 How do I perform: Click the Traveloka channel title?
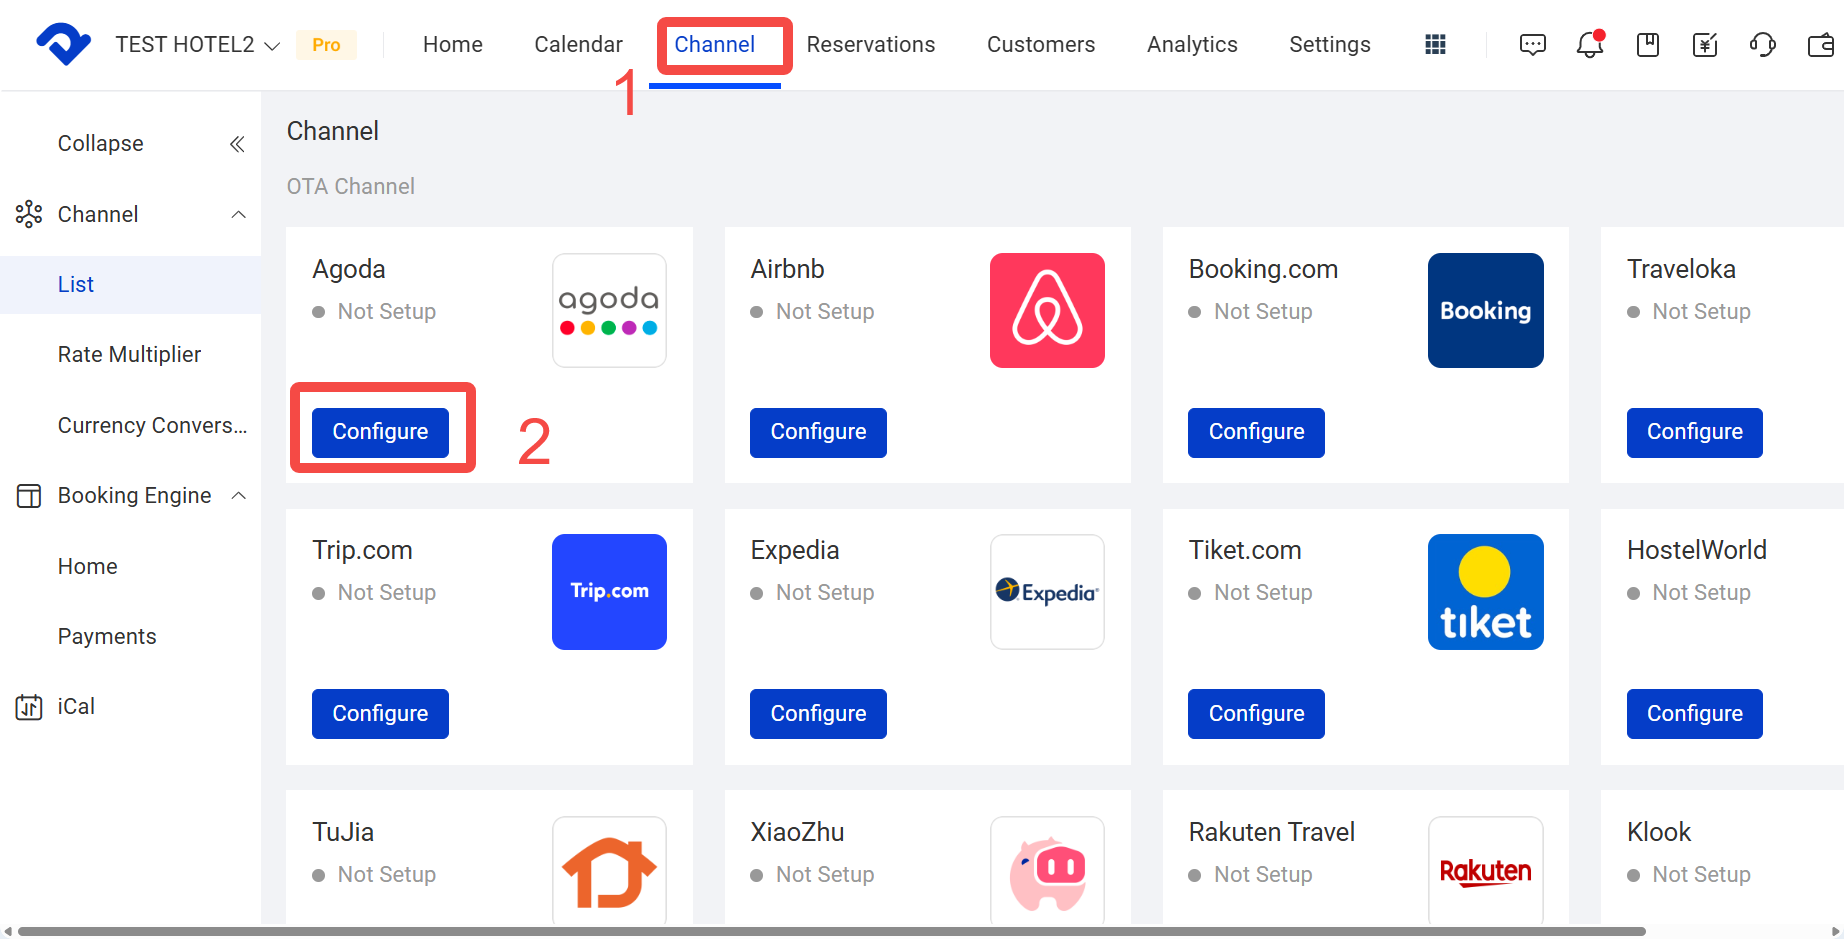[x=1681, y=269]
